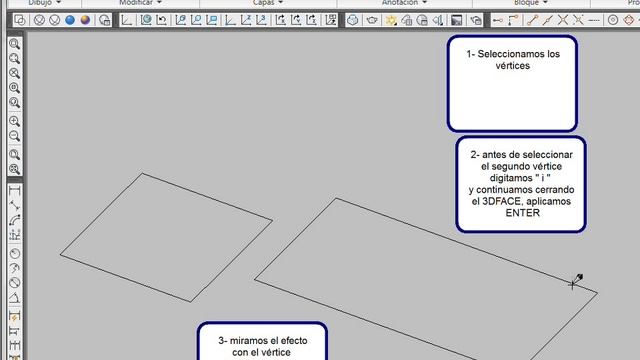
Task: Enable the Midpoint object snap icon
Action: coord(548,20)
